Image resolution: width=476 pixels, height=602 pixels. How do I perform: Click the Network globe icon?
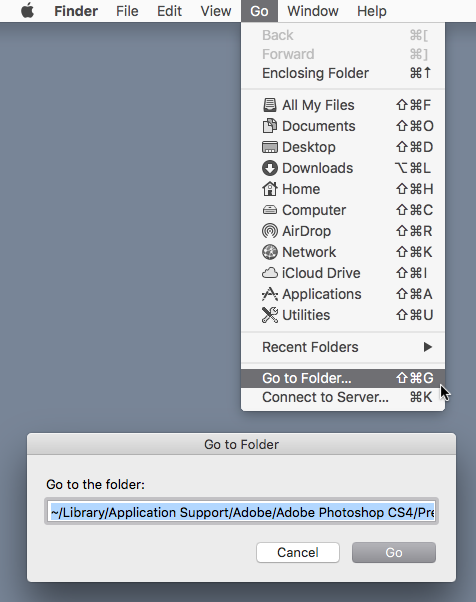point(269,252)
